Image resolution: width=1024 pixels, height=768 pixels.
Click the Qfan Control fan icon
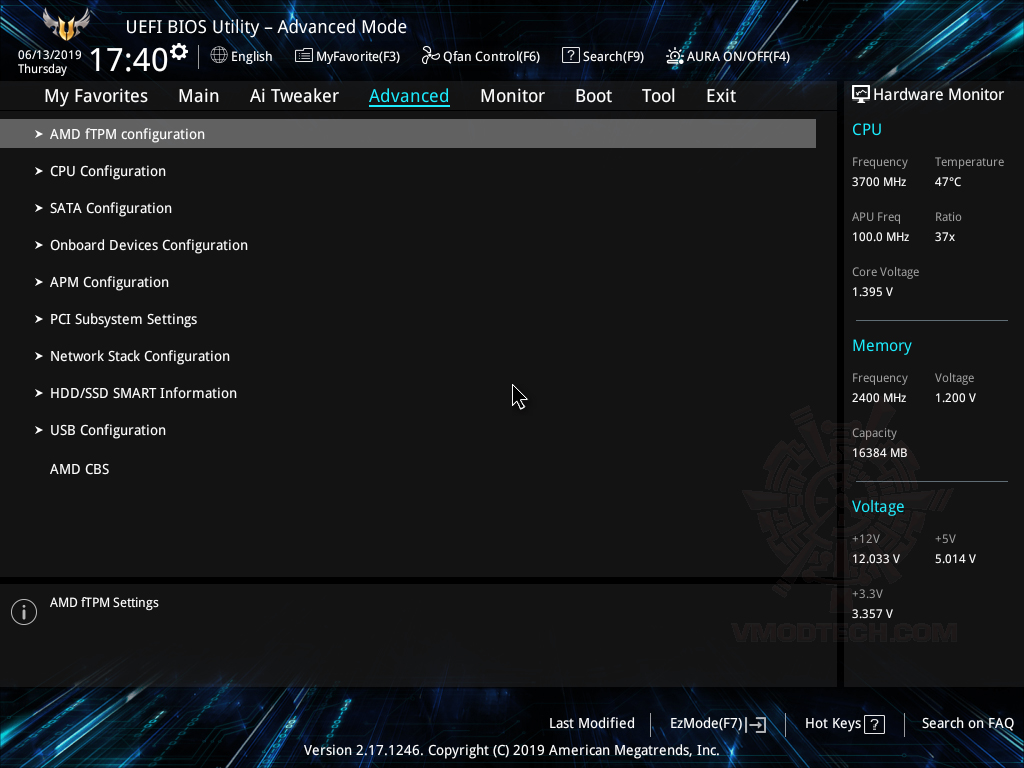pyautogui.click(x=430, y=56)
